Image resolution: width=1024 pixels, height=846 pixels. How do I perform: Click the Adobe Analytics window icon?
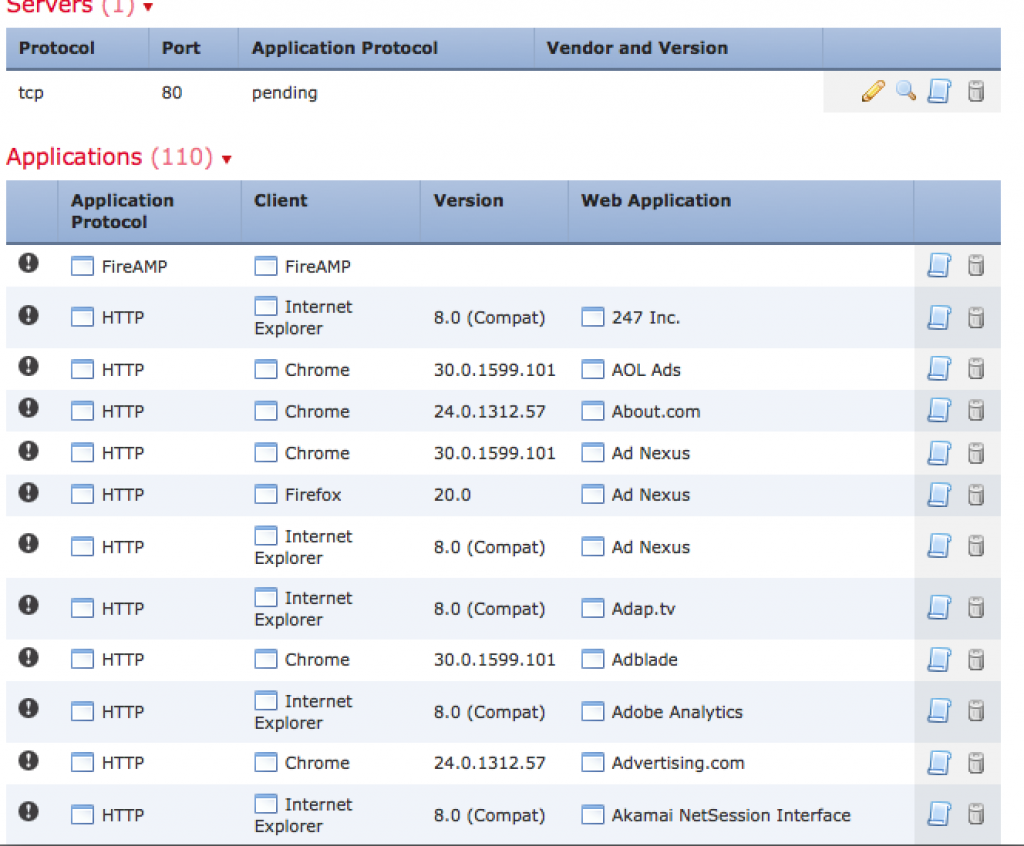[593, 712]
